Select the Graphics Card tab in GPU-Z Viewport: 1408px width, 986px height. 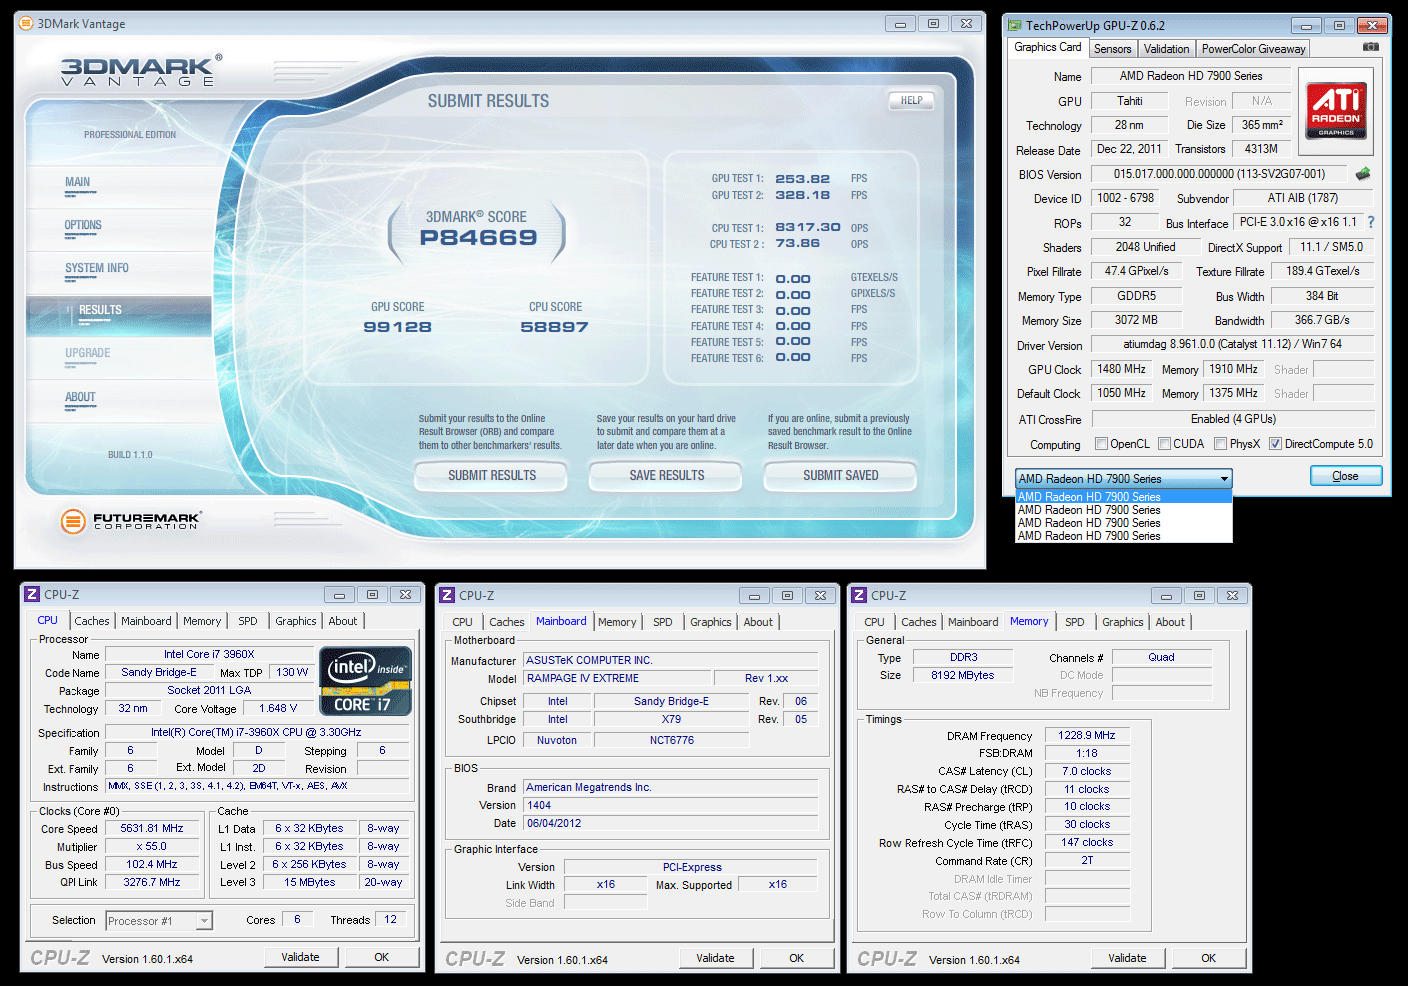pos(1047,47)
